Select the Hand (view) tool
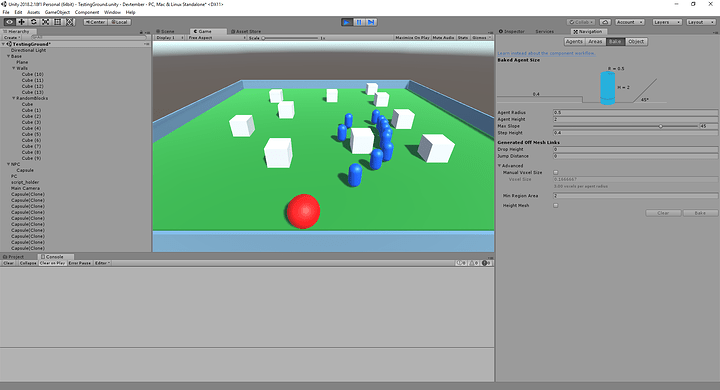This screenshot has height=390, width=720. click(x=9, y=22)
